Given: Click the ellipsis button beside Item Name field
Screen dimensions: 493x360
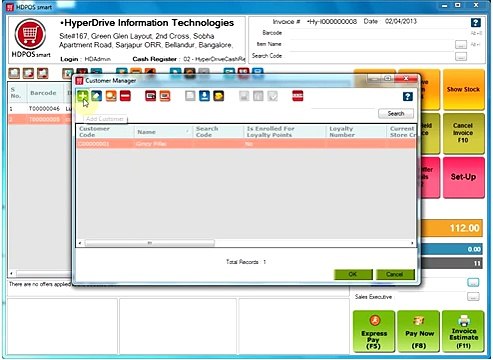Looking at the screenshot, I should click(x=461, y=45).
